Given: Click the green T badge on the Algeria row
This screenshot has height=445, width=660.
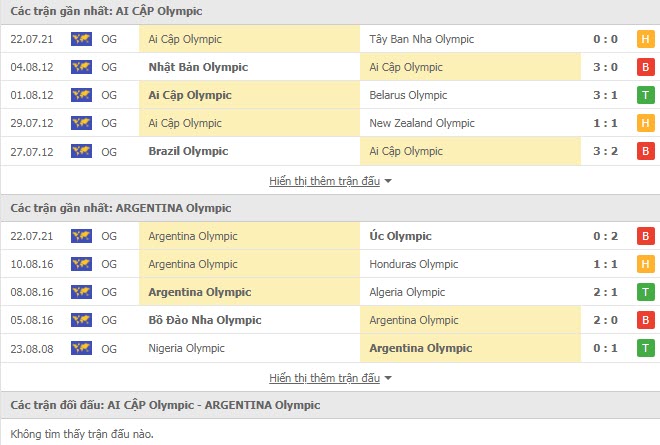Looking at the screenshot, I should 645,293.
